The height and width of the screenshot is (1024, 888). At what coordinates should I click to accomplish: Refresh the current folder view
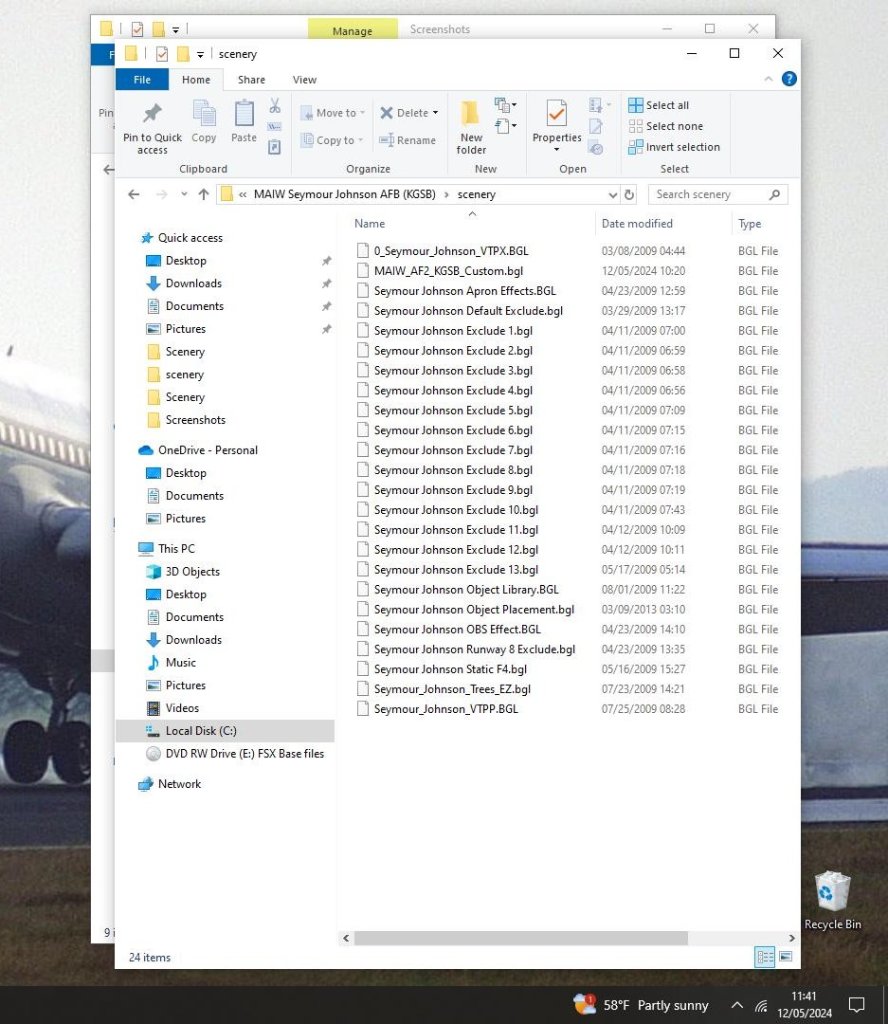(629, 195)
